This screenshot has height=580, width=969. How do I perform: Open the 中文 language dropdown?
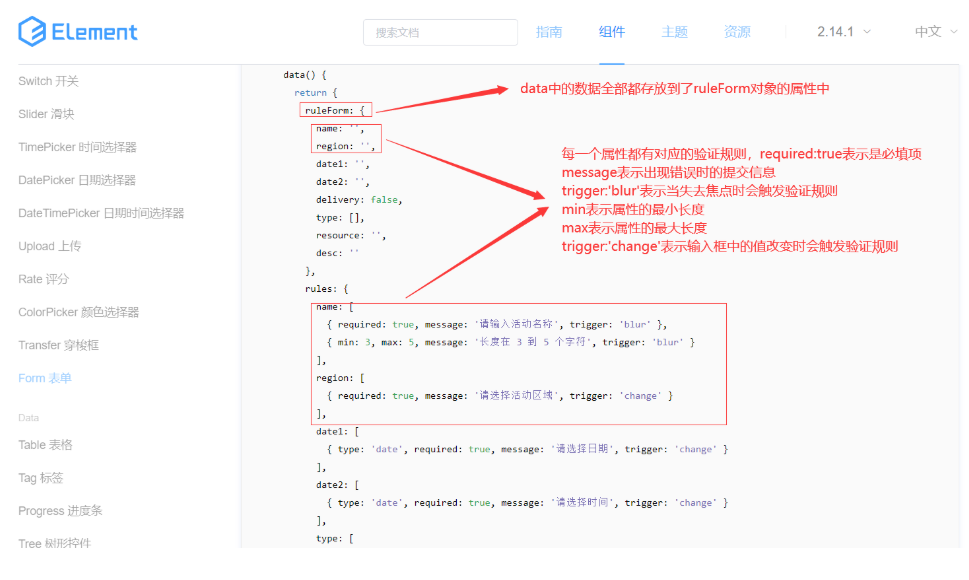(936, 32)
